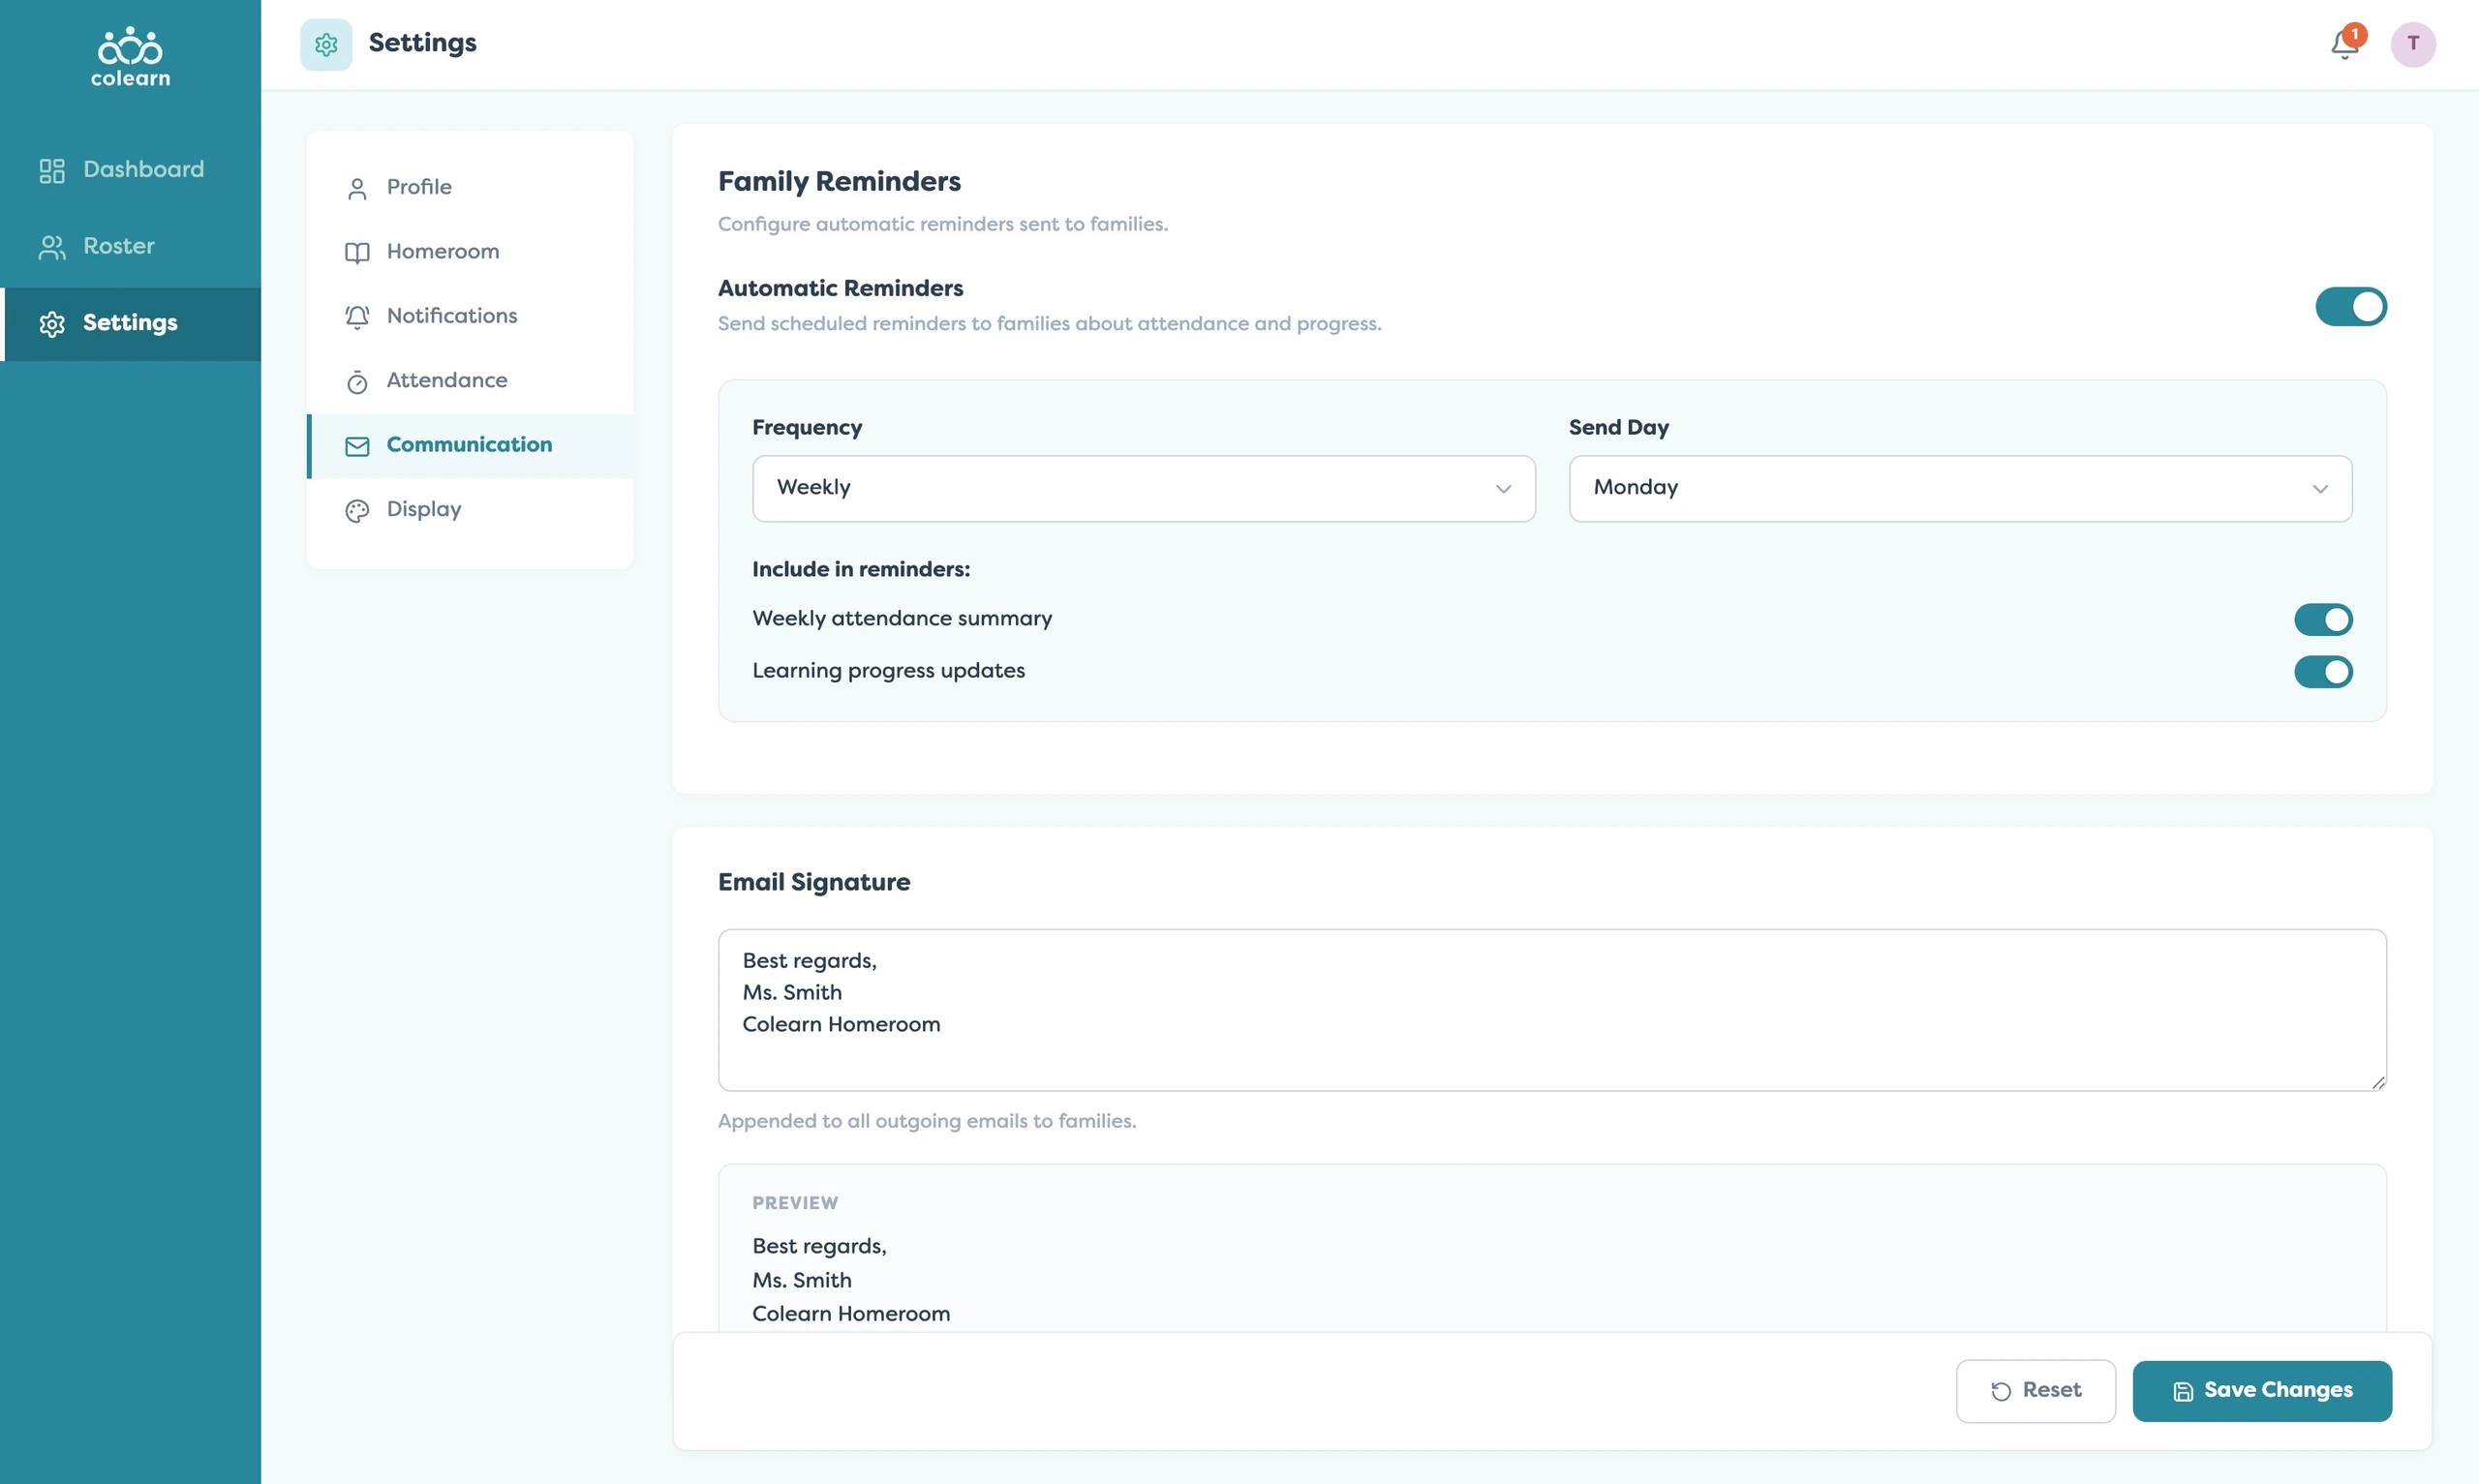Toggle Learning progress updates switch
Image resolution: width=2479 pixels, height=1484 pixels.
click(2322, 671)
